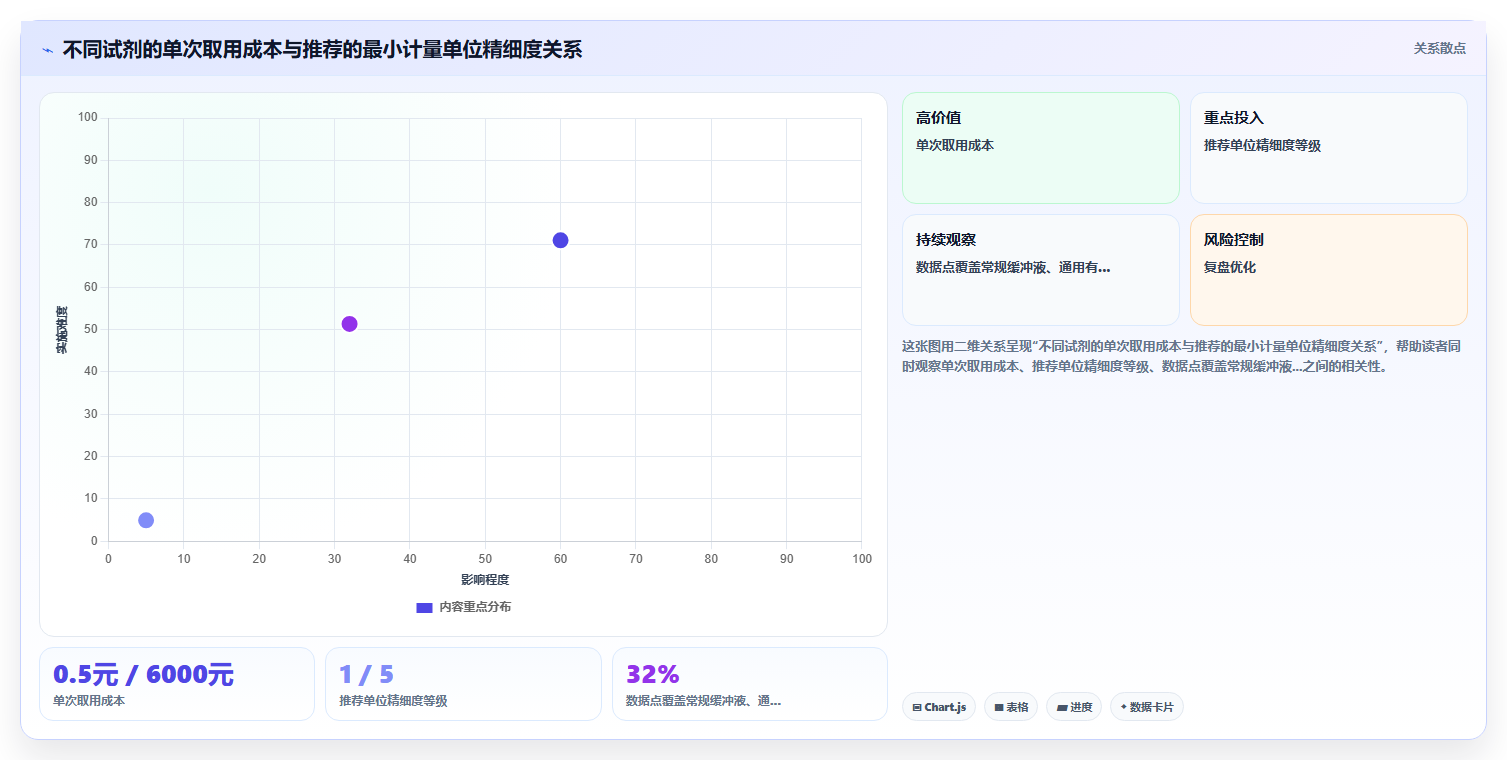Click the 进度 tag chip
Image resolution: width=1507 pixels, height=760 pixels.
[1074, 707]
